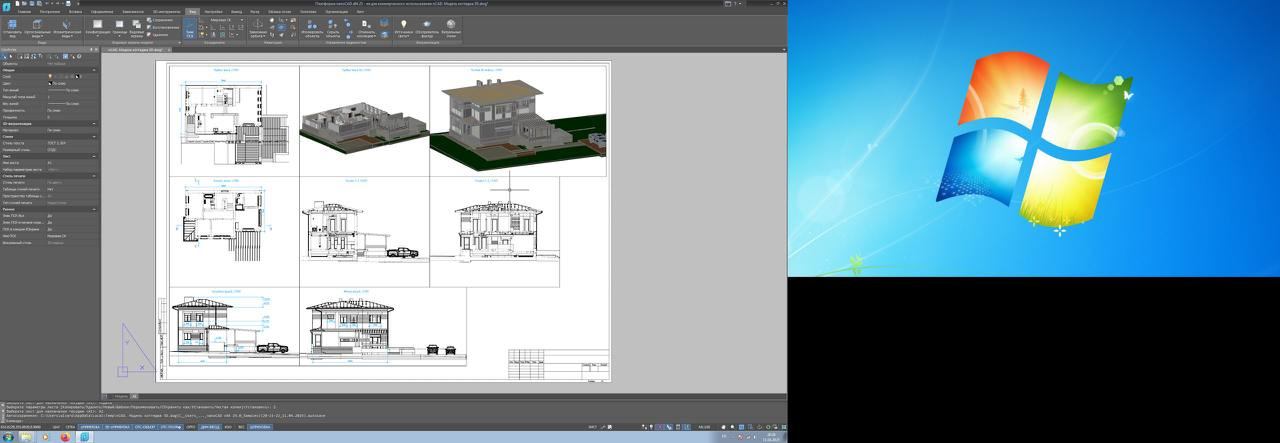Click ИЗО indicator in status bar
1280x443 pixels.
[229, 426]
